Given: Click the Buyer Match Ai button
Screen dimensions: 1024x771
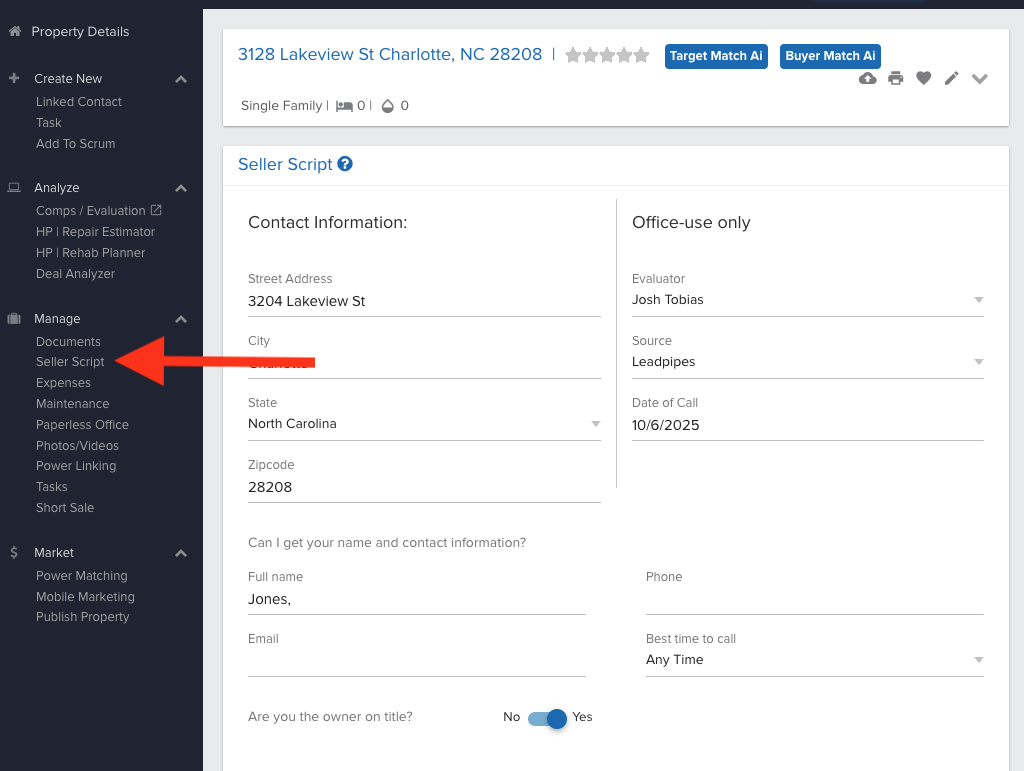Looking at the screenshot, I should point(830,56).
